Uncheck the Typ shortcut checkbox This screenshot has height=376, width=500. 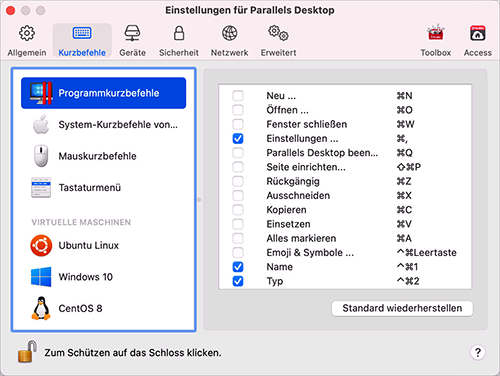point(238,281)
